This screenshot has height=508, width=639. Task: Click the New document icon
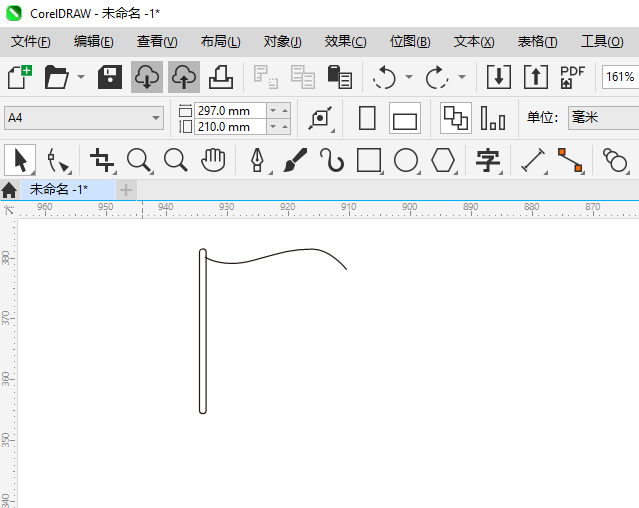point(20,77)
